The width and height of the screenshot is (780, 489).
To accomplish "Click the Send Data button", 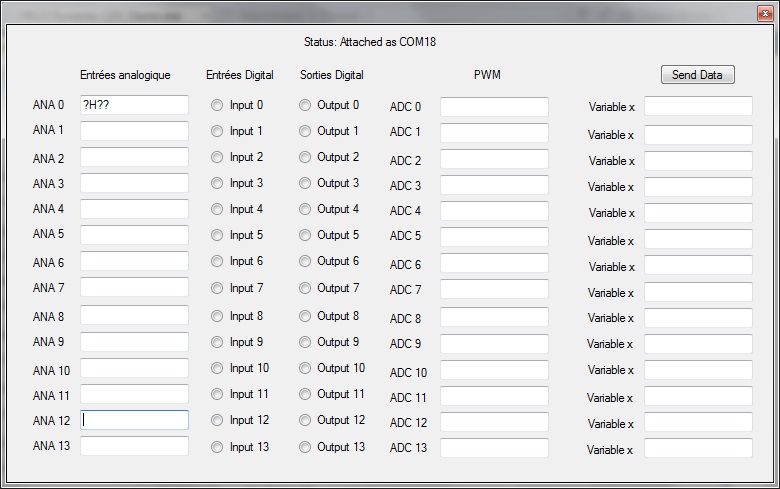I will coord(697,75).
